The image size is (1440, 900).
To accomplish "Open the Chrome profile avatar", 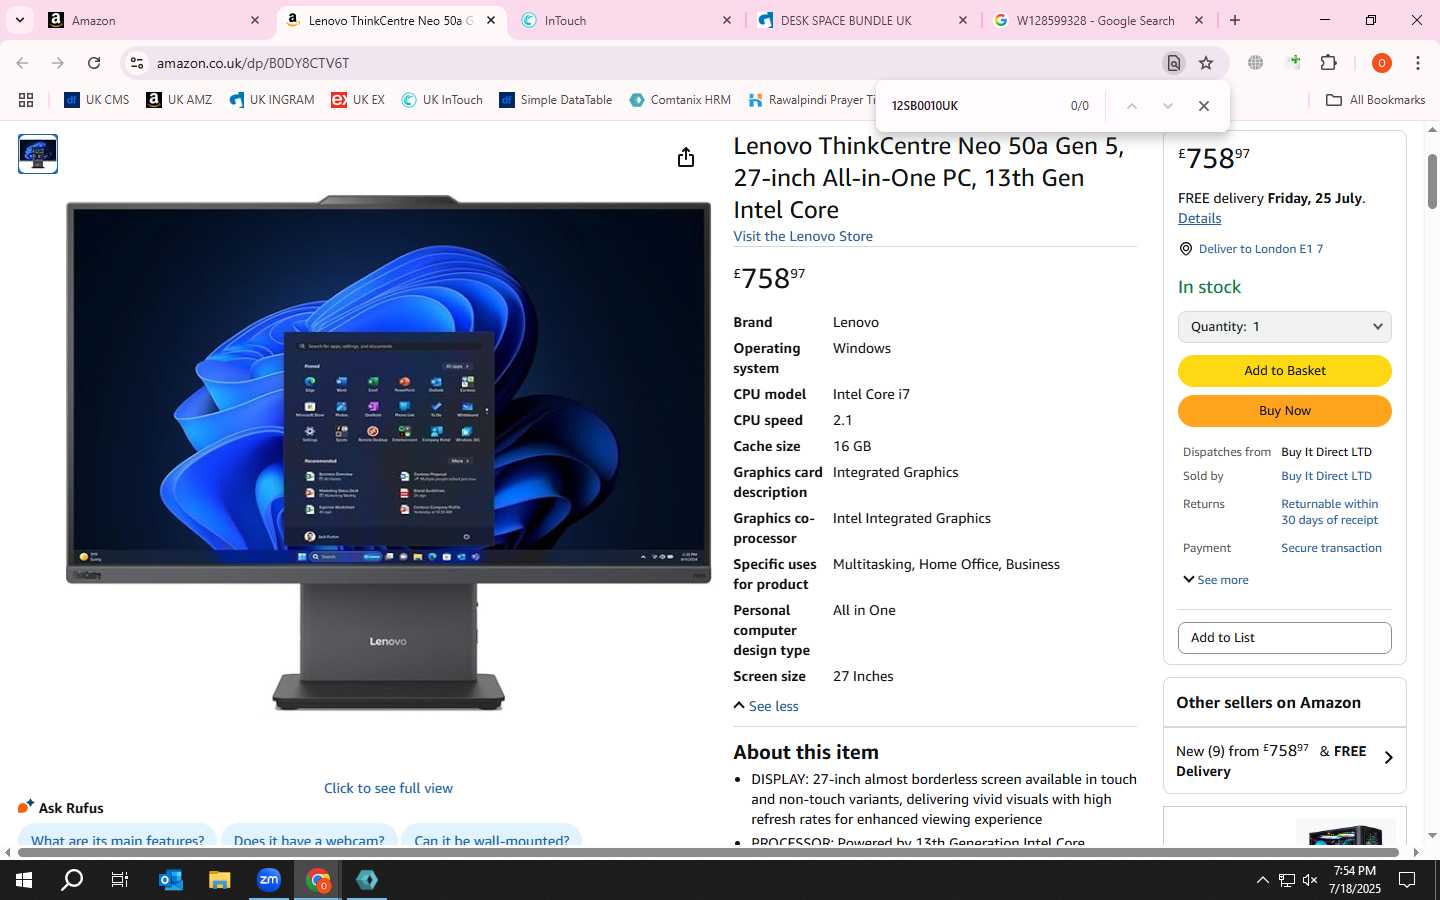I will [x=1382, y=63].
